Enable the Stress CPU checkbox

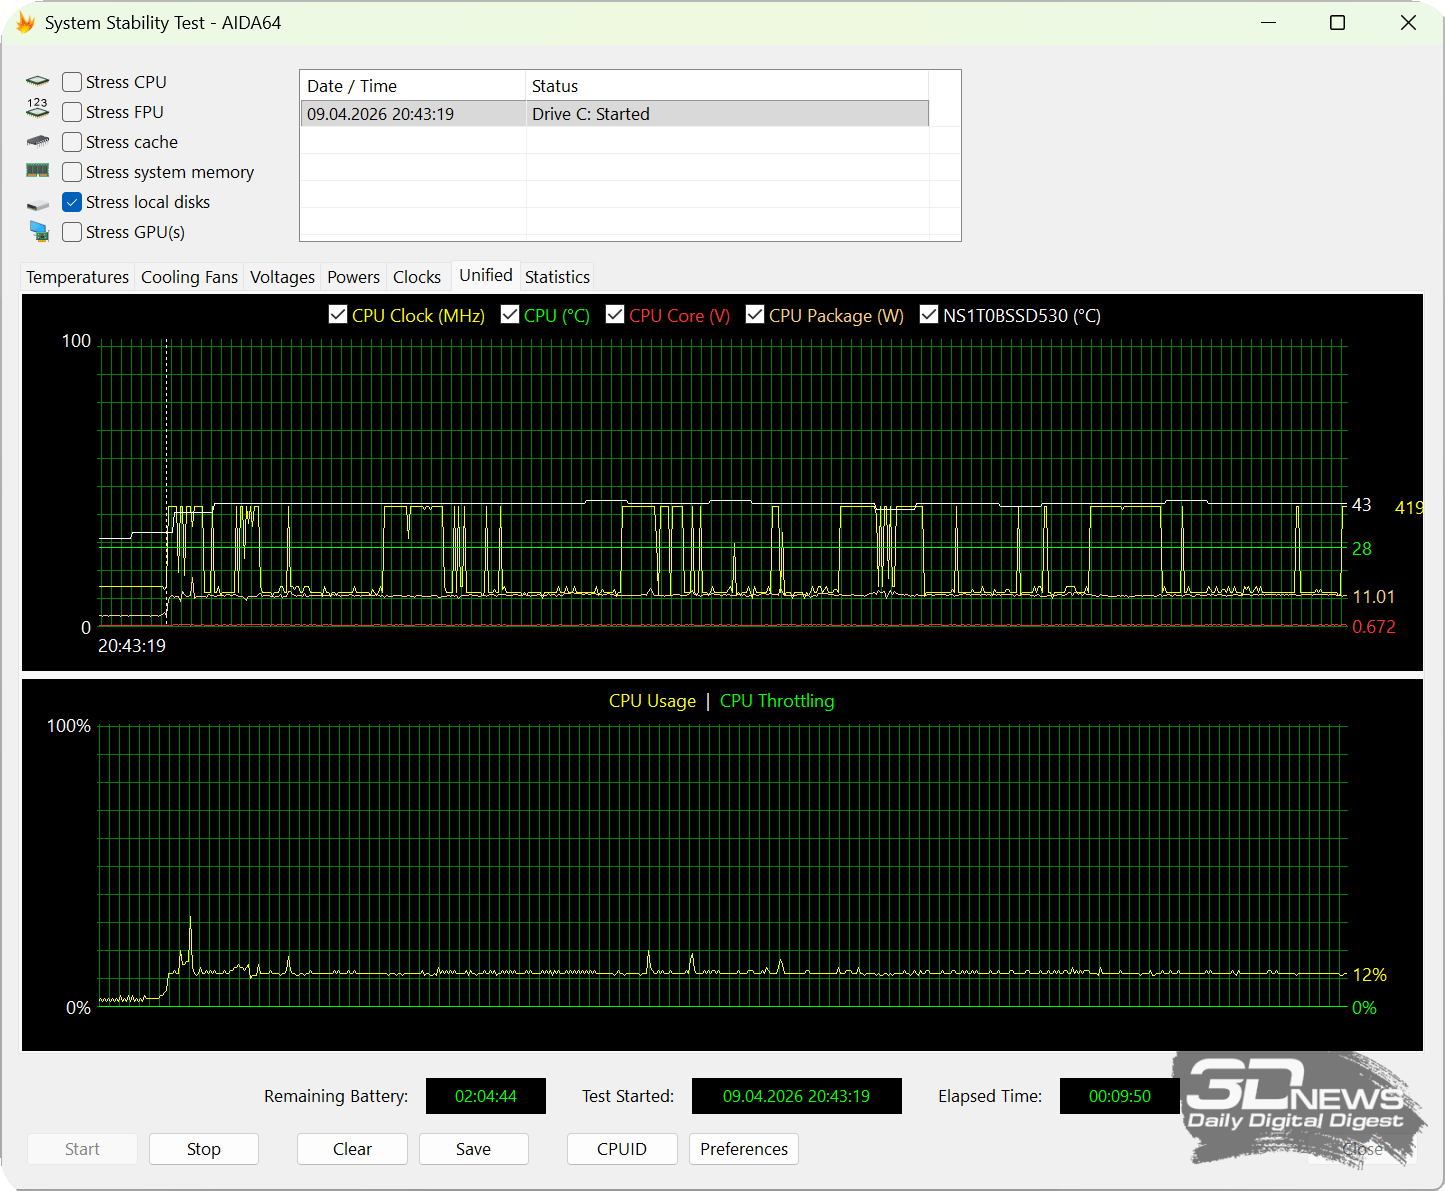[72, 82]
